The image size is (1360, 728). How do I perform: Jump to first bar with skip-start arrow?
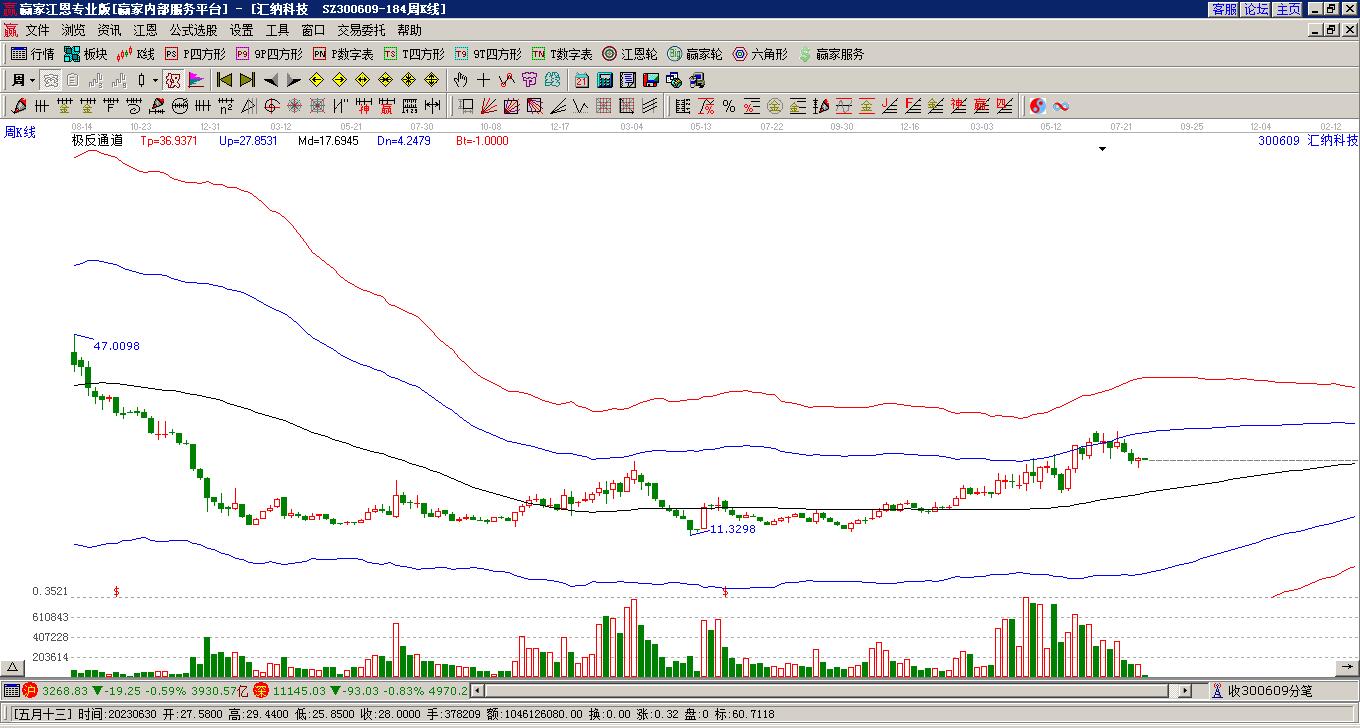pos(224,80)
